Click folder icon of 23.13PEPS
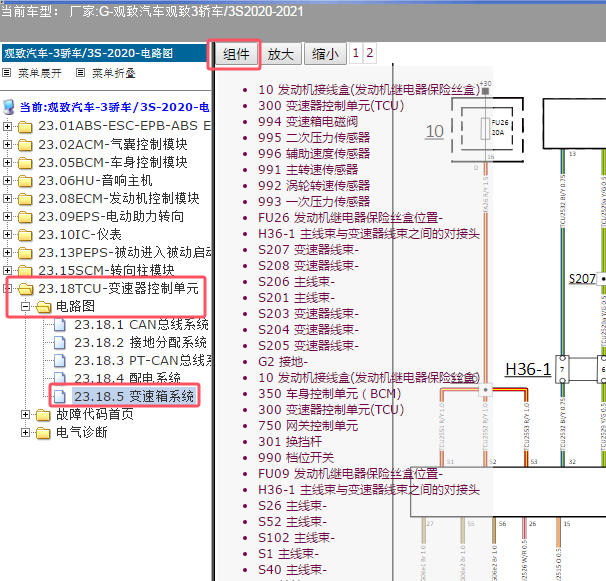Image resolution: width=606 pixels, height=581 pixels. click(25, 253)
